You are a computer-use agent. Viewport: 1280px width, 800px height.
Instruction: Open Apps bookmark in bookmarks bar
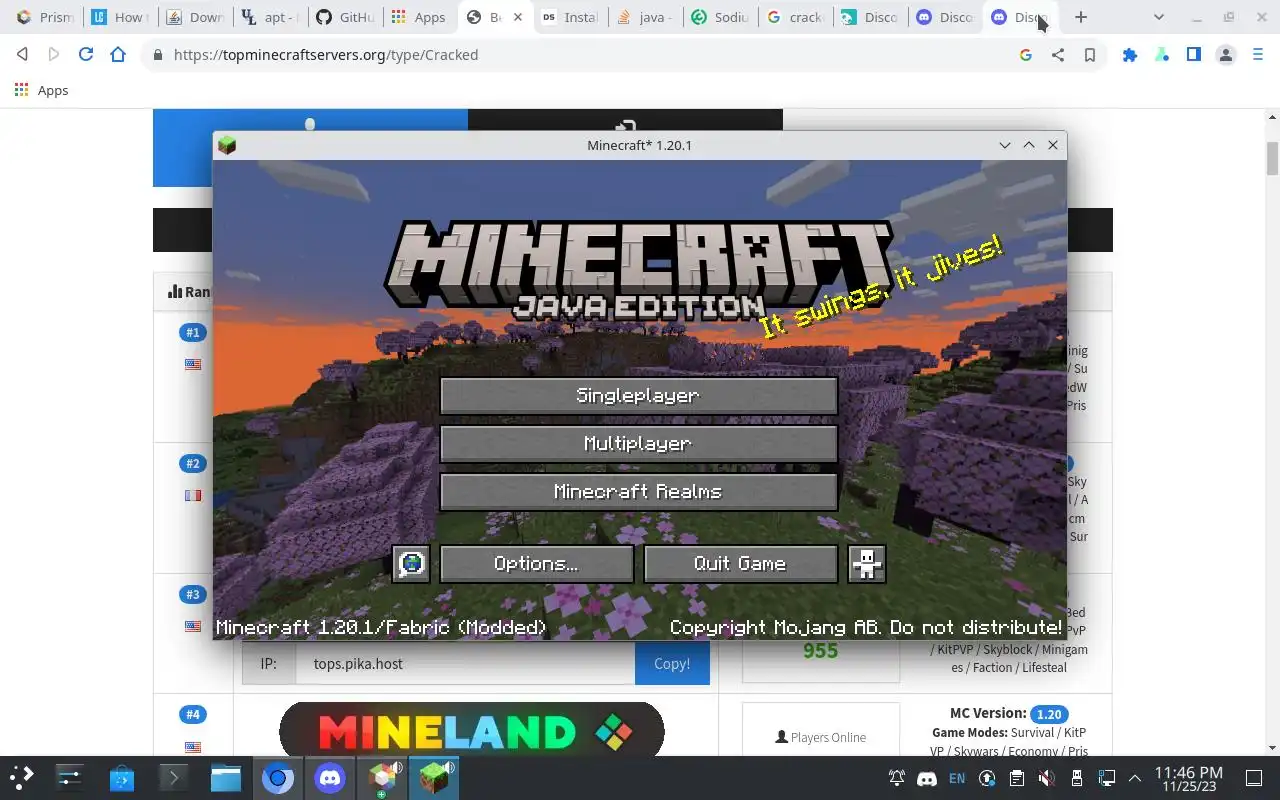click(x=42, y=90)
